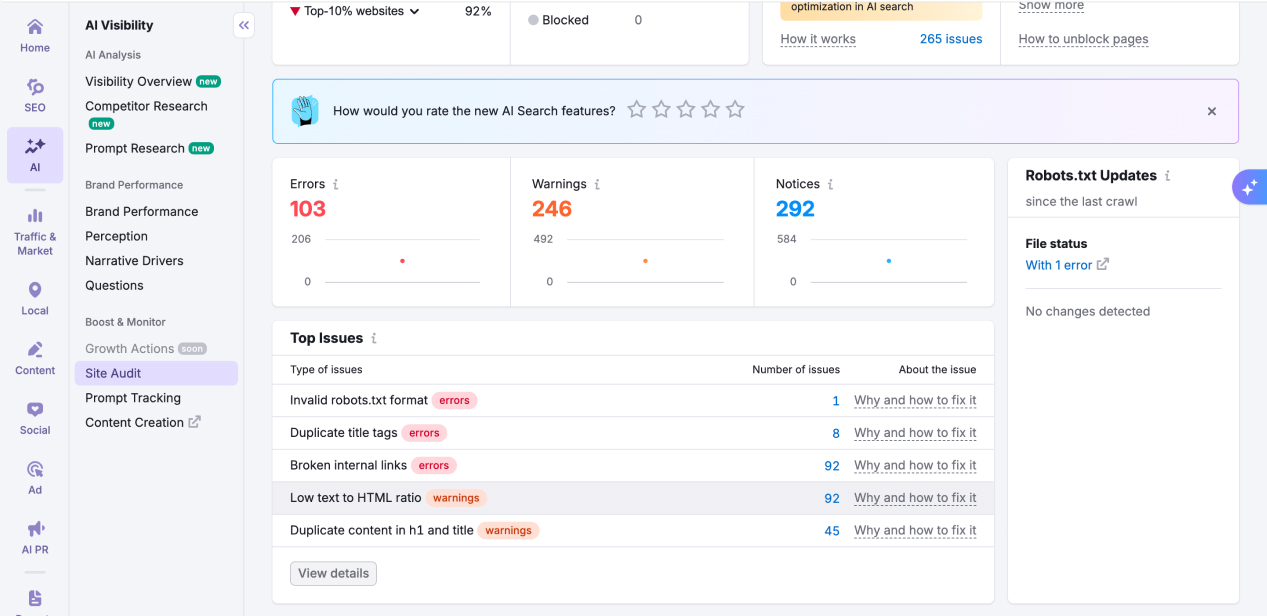The width and height of the screenshot is (1267, 616).
Task: Click the sparkle AI assistant button
Action: pos(1249,187)
